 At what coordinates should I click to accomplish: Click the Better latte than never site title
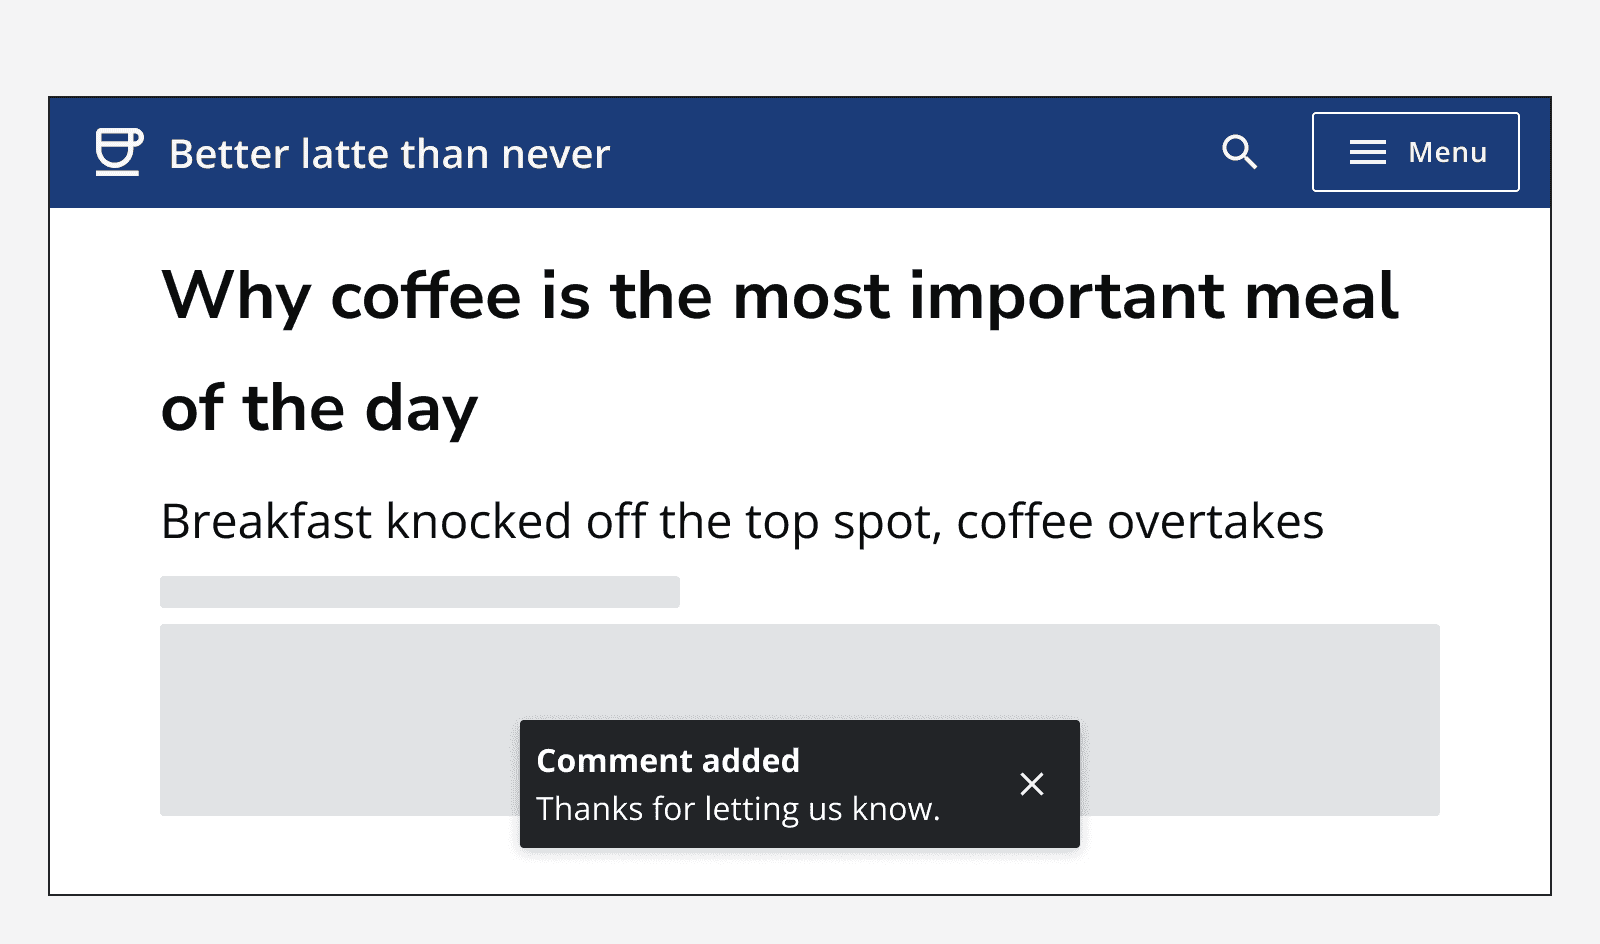[389, 153]
